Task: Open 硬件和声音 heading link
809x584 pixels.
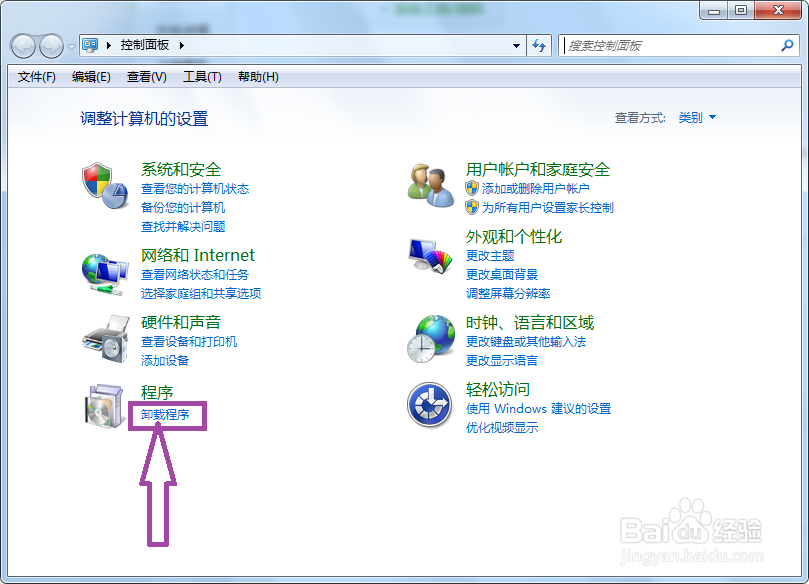Action: [x=181, y=322]
